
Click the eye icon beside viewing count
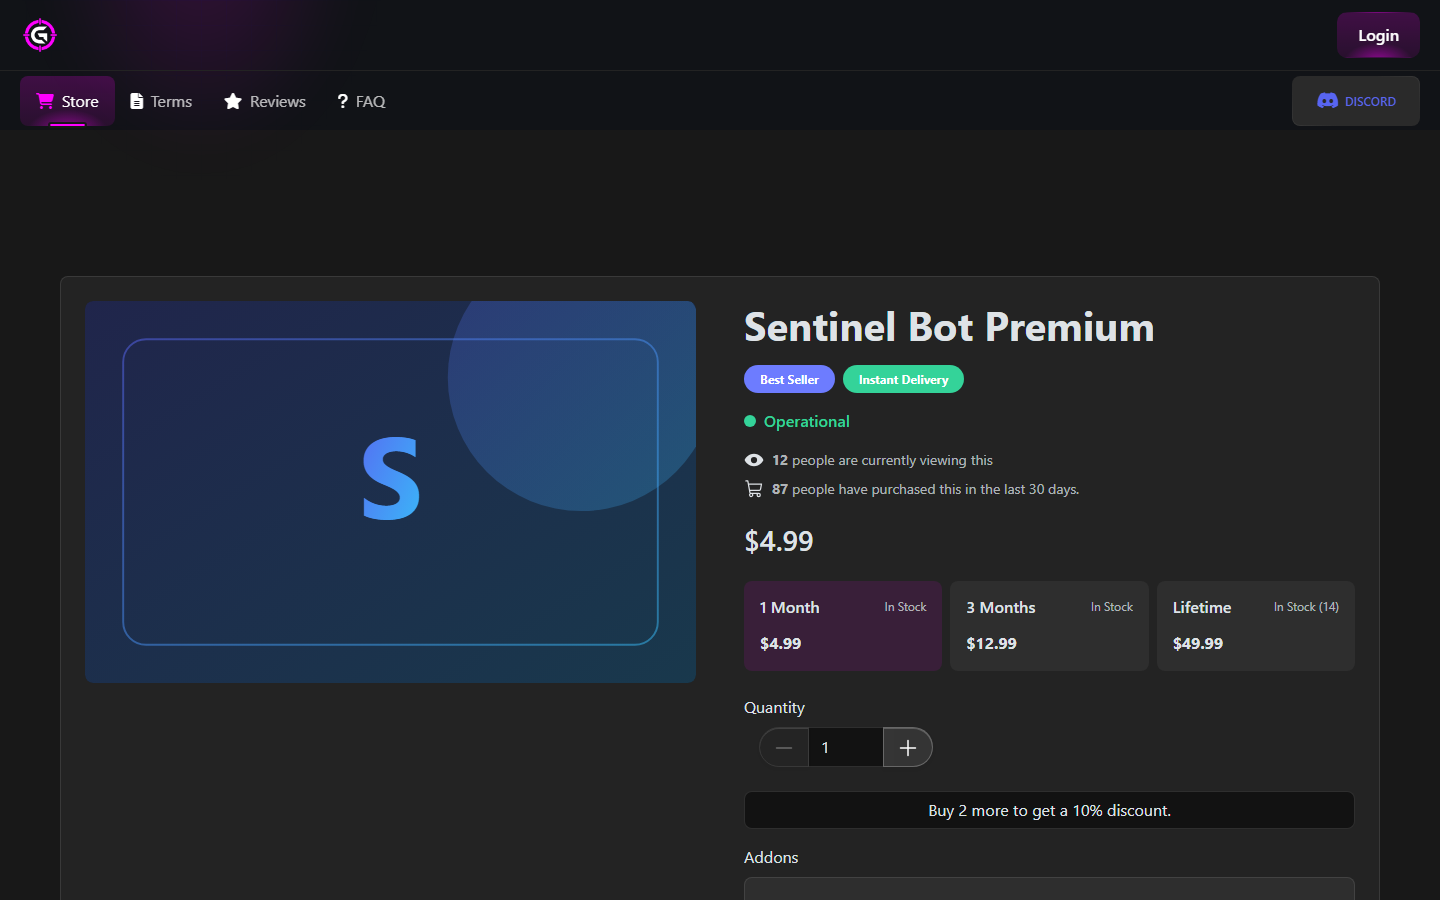tap(754, 460)
